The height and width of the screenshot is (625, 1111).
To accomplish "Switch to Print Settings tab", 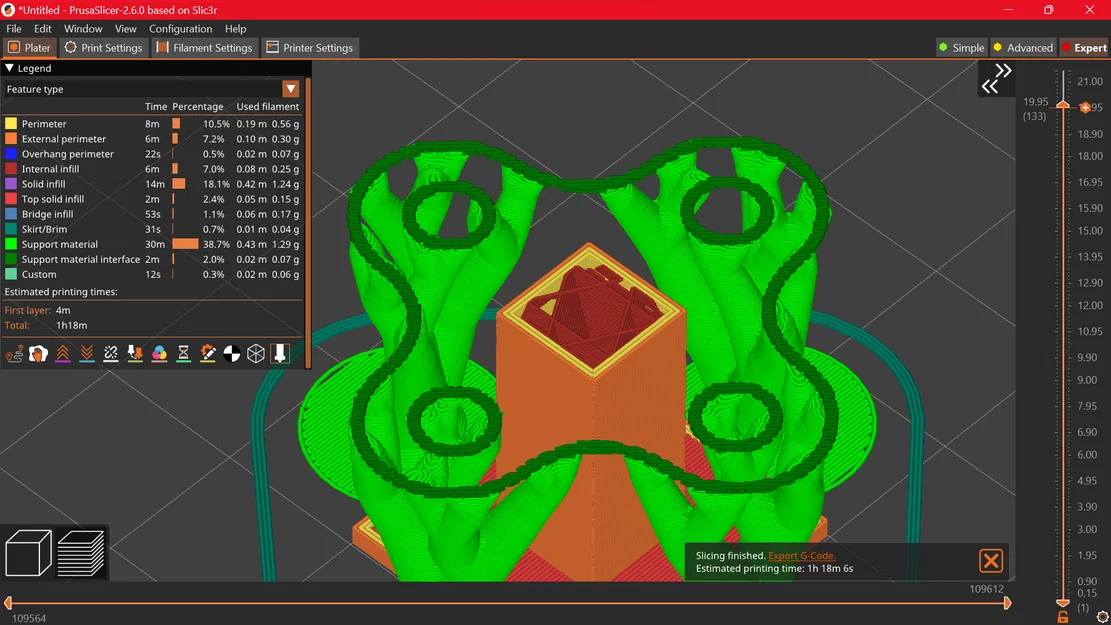I will pyautogui.click(x=103, y=47).
